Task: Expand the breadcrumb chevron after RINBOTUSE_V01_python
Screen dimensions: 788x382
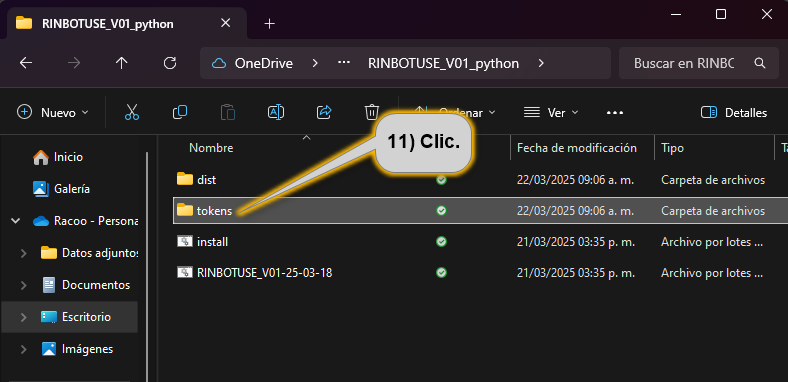Action: [x=541, y=63]
